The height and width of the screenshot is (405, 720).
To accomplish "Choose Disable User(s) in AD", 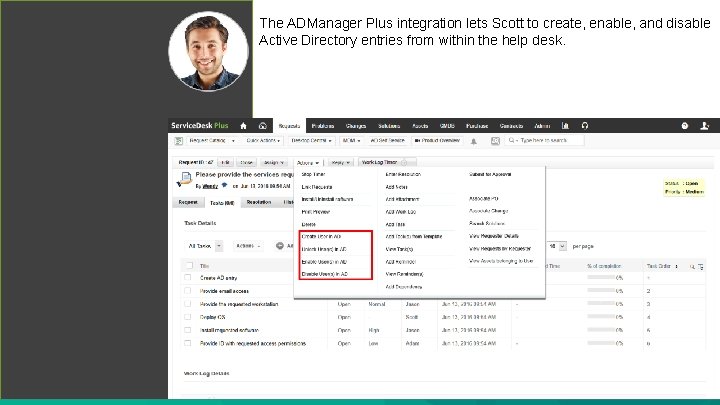I will click(x=325, y=274).
